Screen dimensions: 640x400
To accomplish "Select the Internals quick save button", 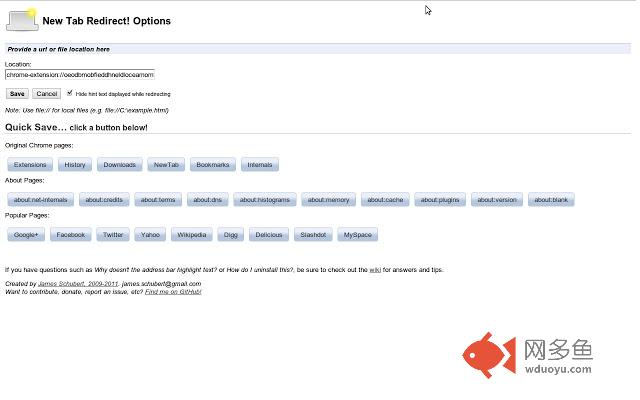I will pos(259,165).
